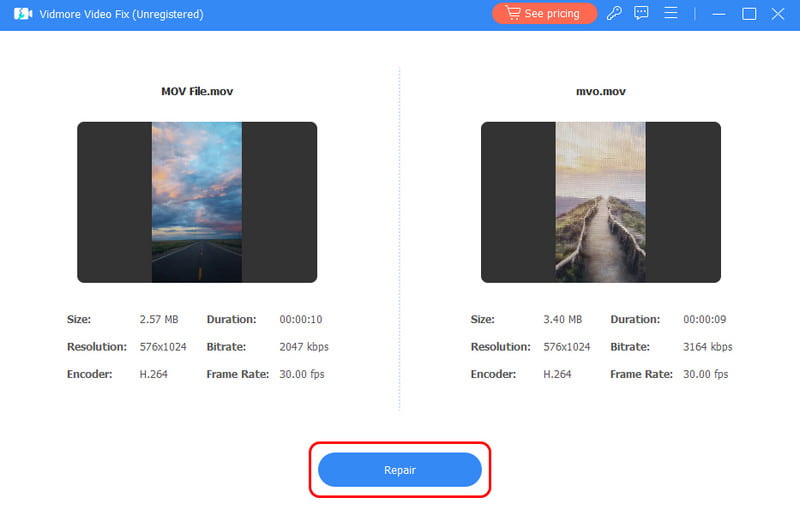Click the 3164 kbps bitrate value

[x=708, y=347]
